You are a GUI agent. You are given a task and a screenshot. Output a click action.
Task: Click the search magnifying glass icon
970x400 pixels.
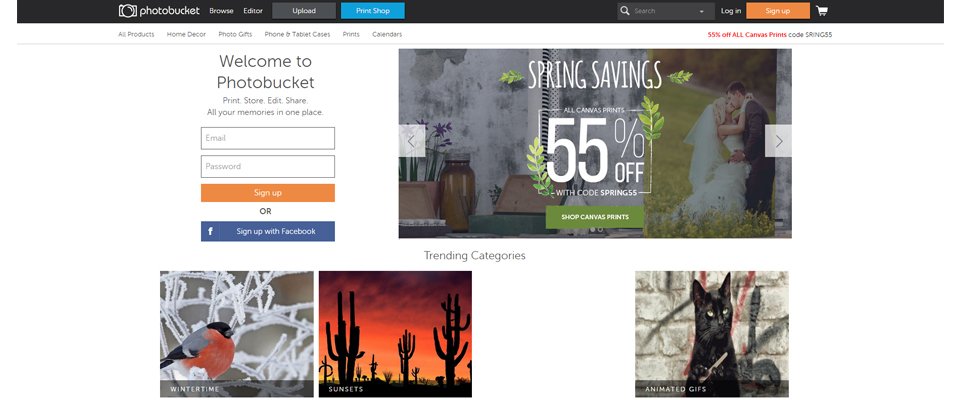click(625, 11)
